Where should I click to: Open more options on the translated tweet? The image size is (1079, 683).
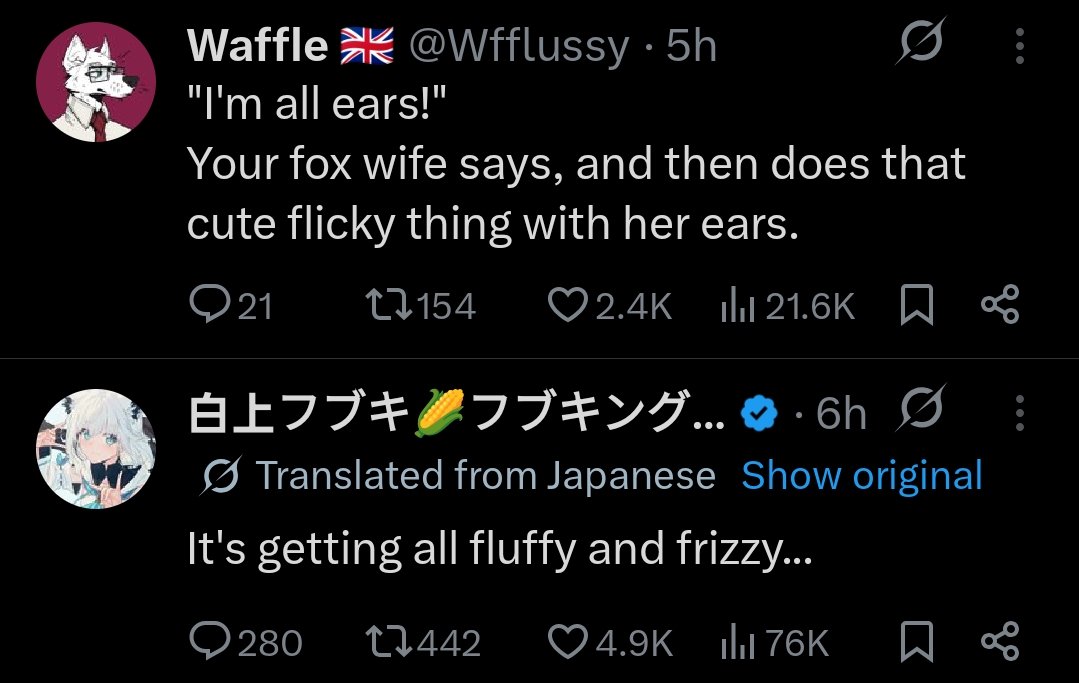point(1020,412)
